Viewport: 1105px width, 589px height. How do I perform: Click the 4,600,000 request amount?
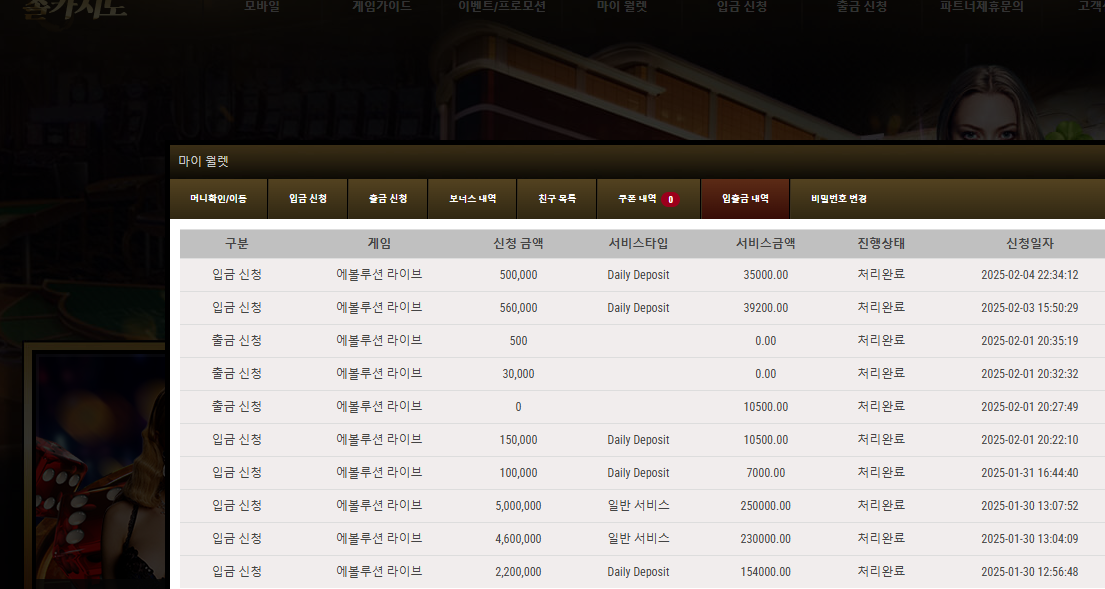[x=518, y=539]
